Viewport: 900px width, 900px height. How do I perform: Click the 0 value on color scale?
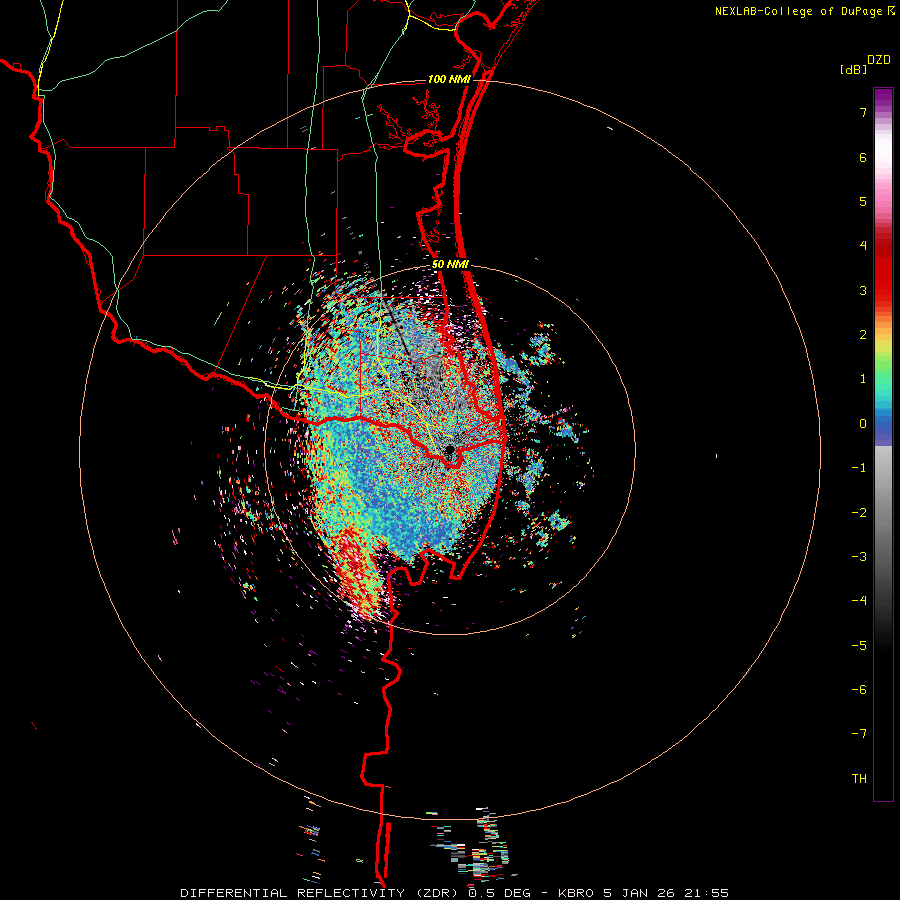point(863,424)
